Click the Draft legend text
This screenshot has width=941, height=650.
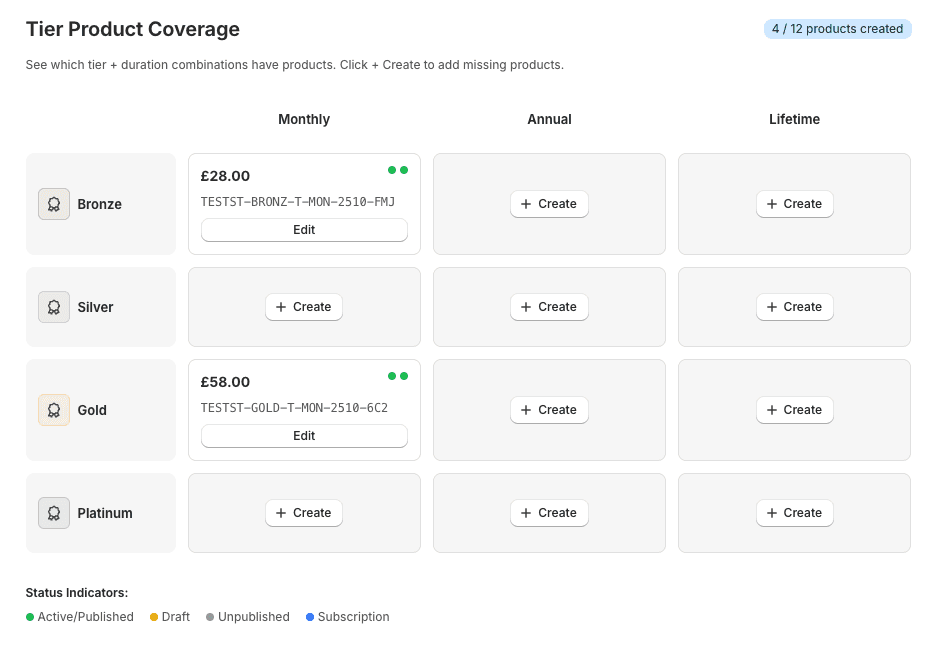176,617
